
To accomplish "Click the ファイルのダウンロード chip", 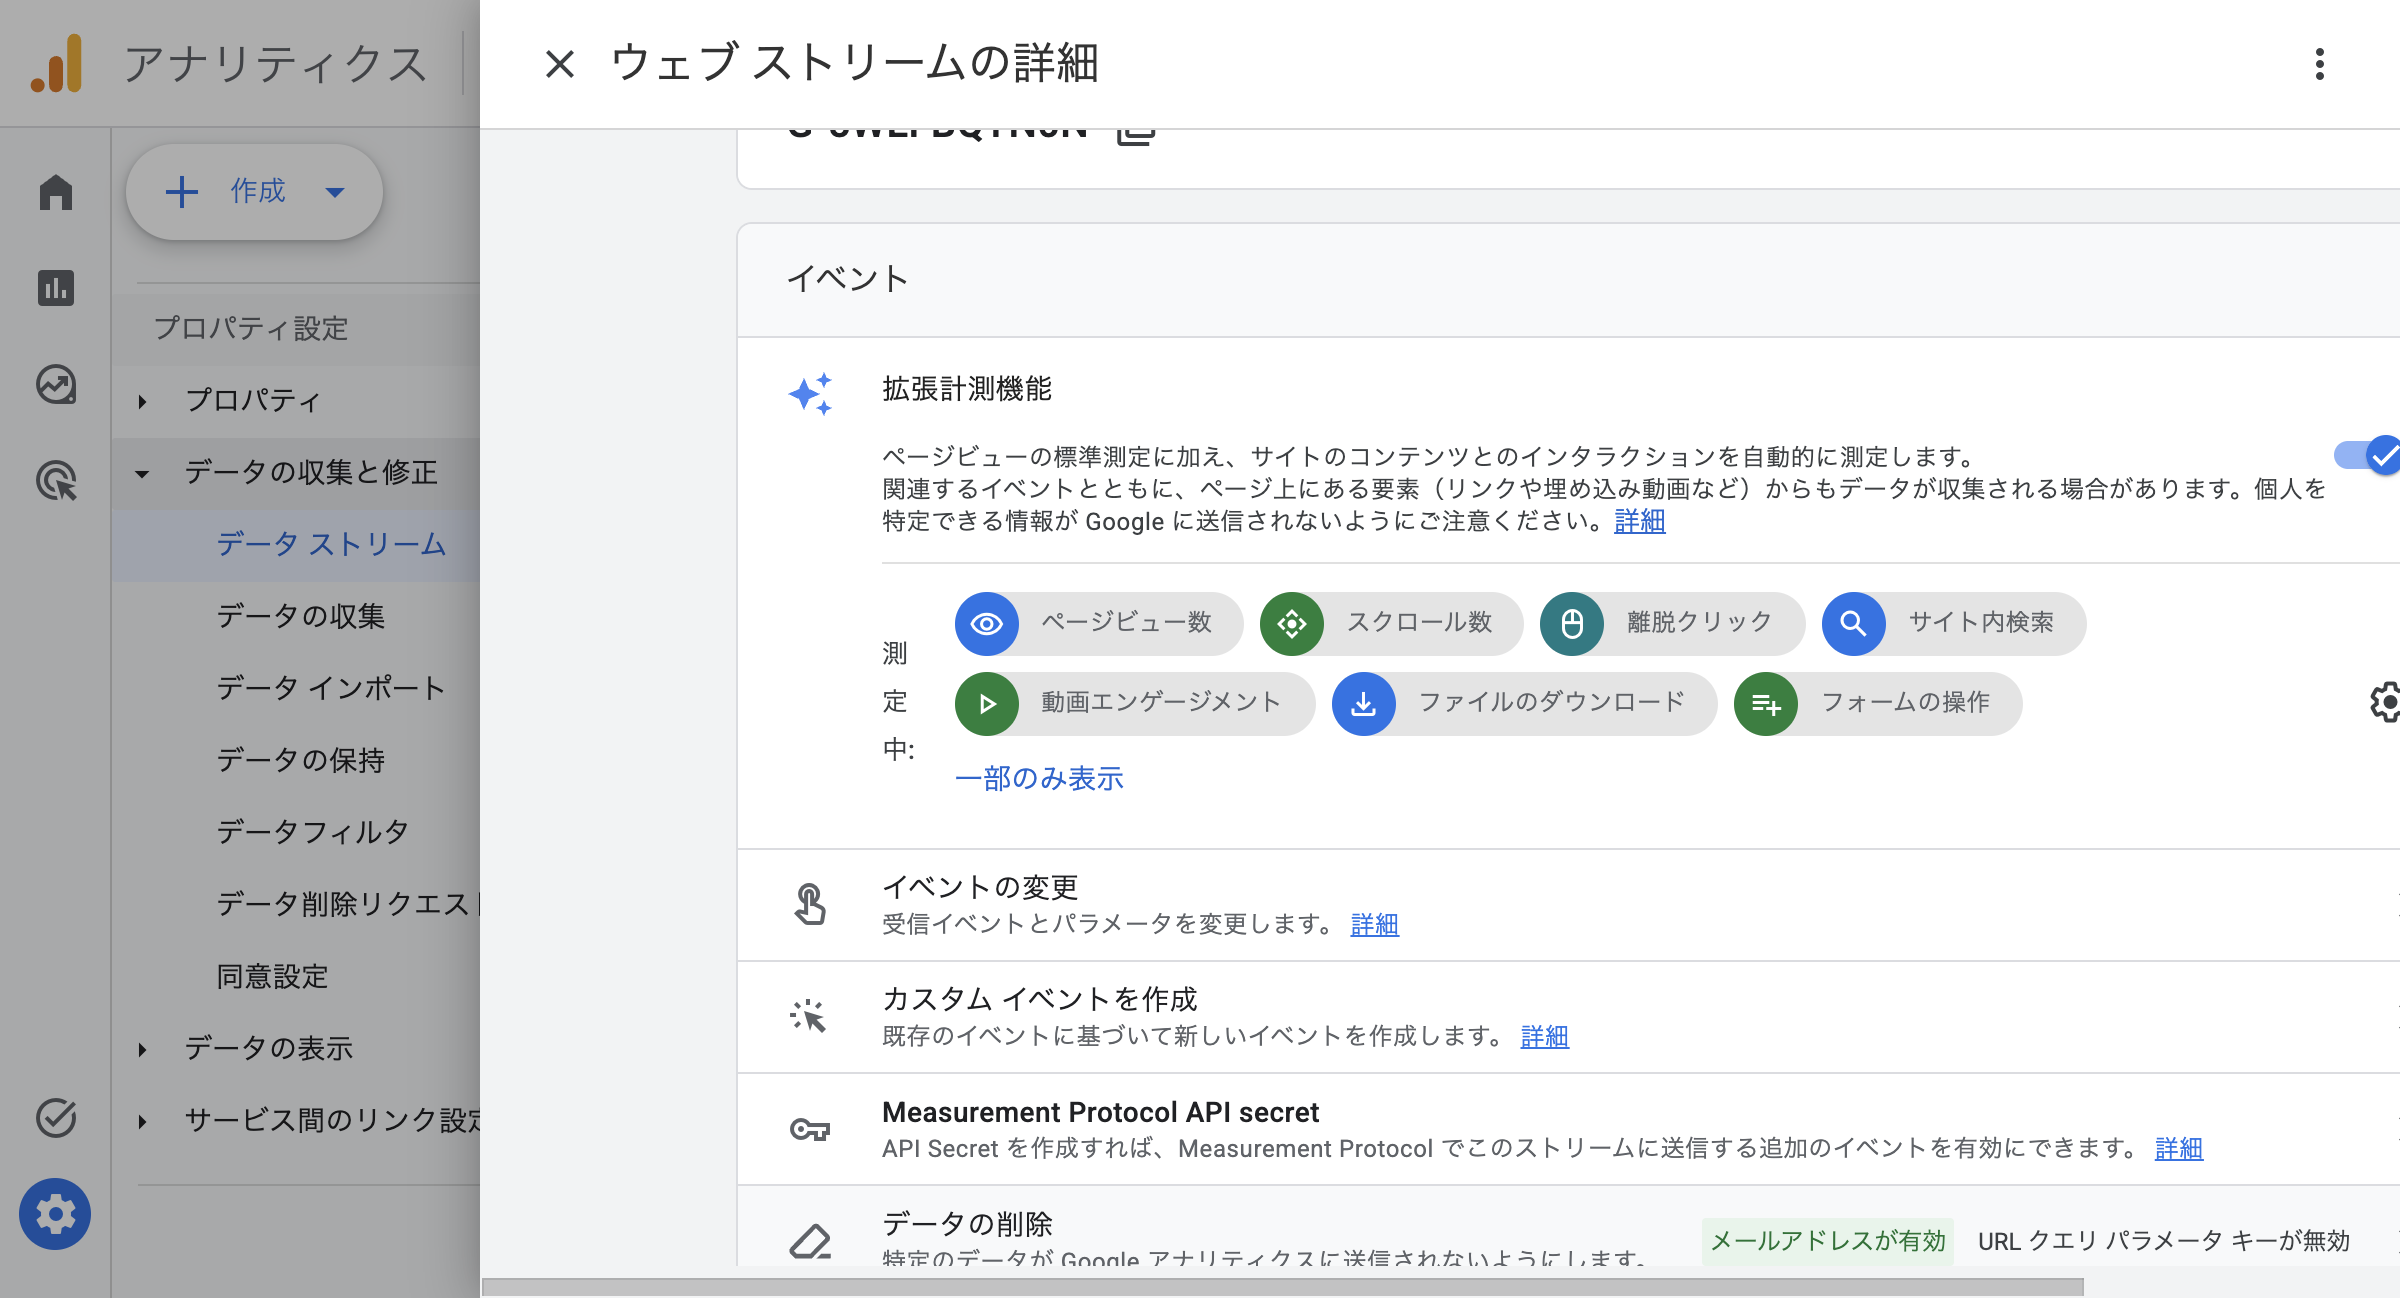I will coord(1525,704).
